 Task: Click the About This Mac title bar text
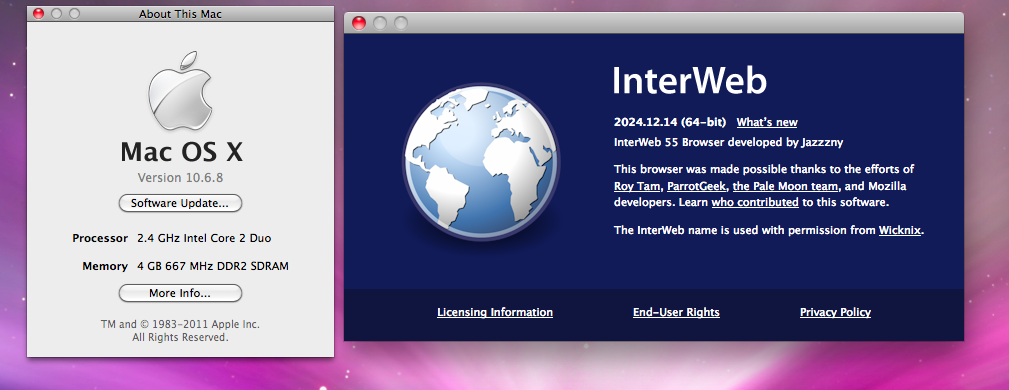[x=180, y=14]
